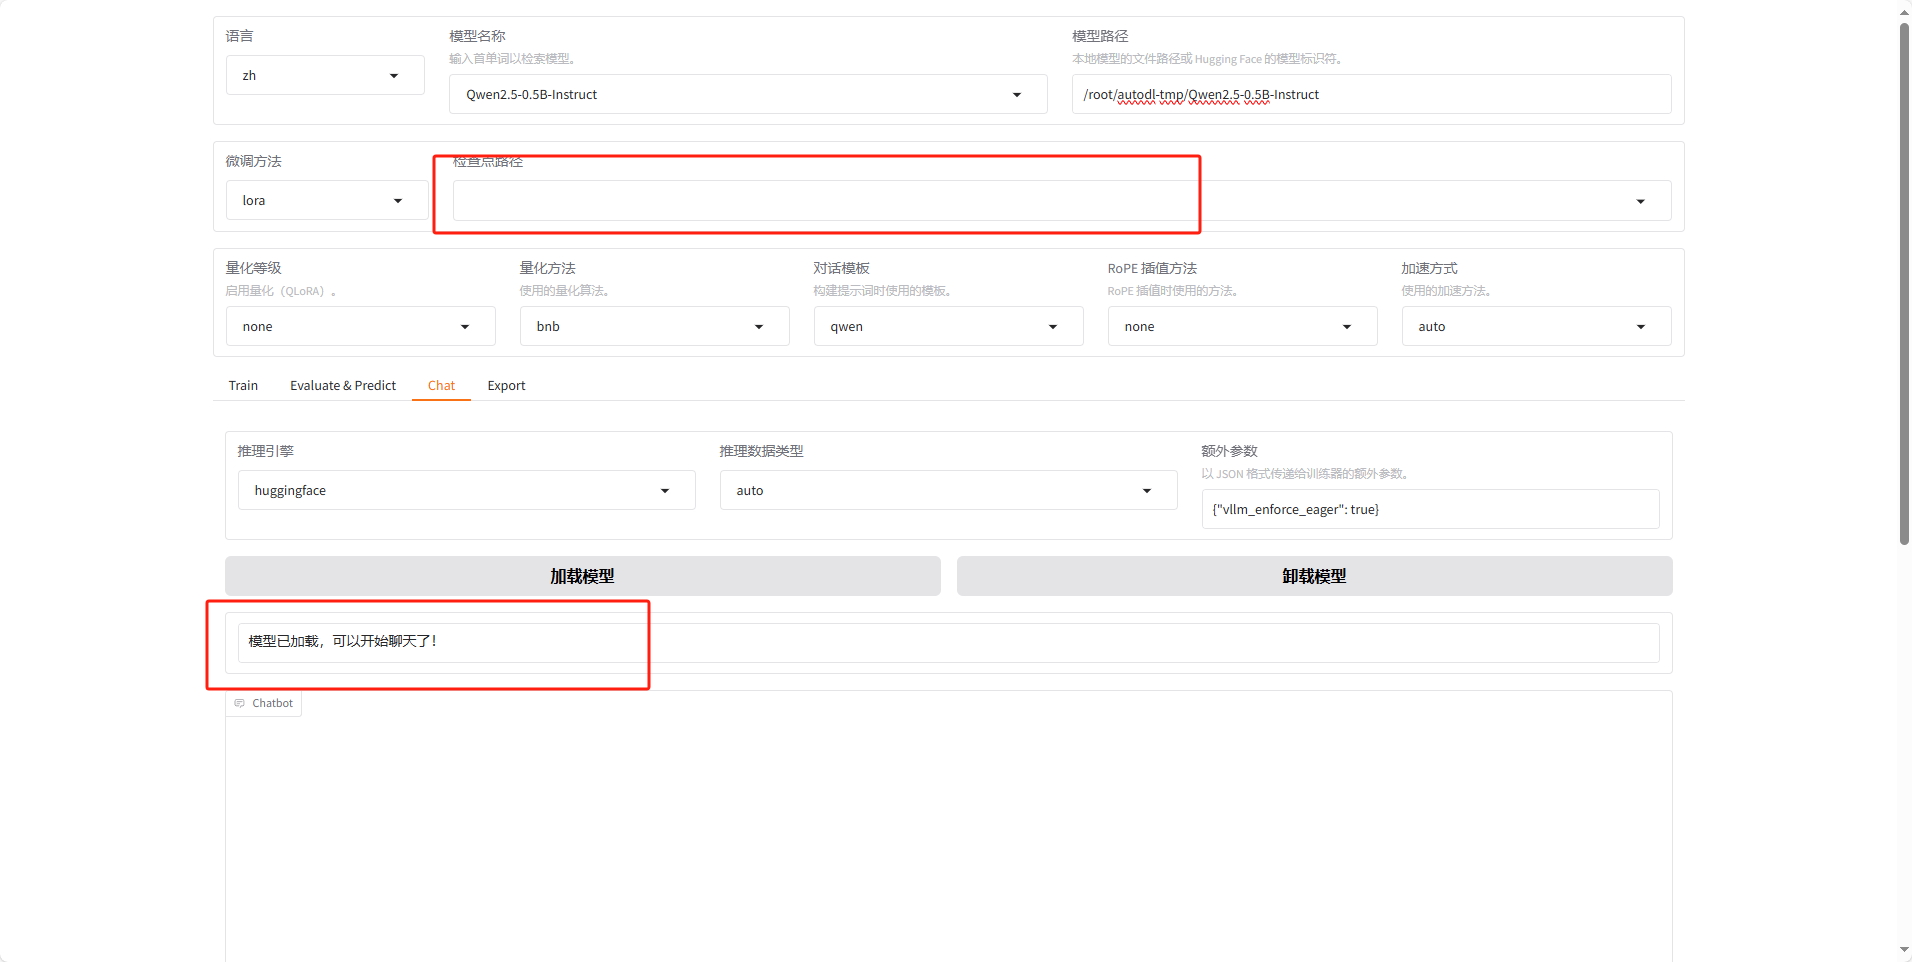Click the page vertical scrollbar thumb
The image size is (1912, 962).
point(1904,284)
